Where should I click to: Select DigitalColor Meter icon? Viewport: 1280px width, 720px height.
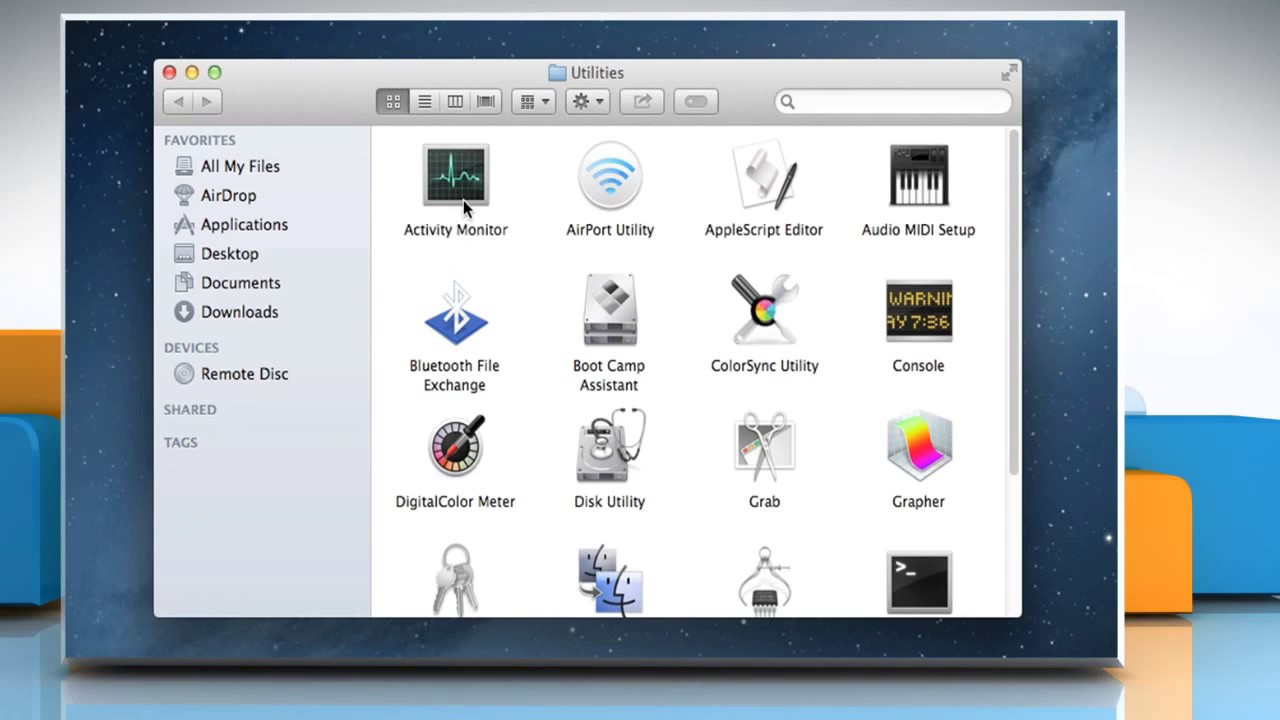click(x=456, y=446)
